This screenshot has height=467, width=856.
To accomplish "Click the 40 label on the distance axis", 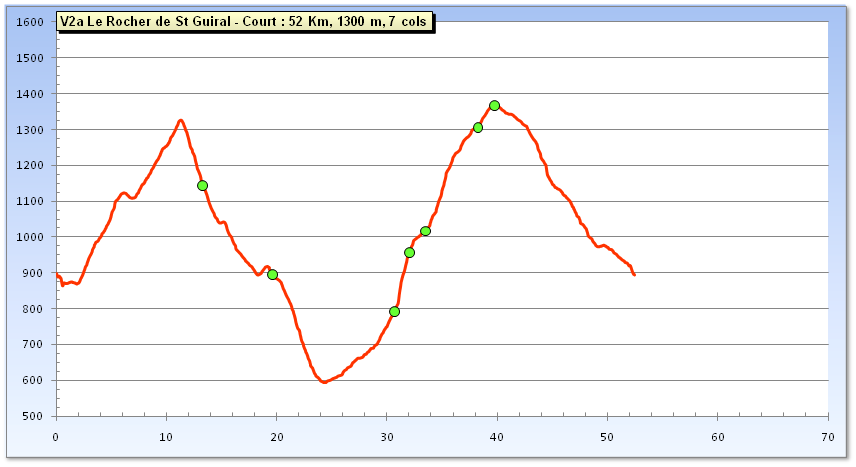I will [x=497, y=437].
